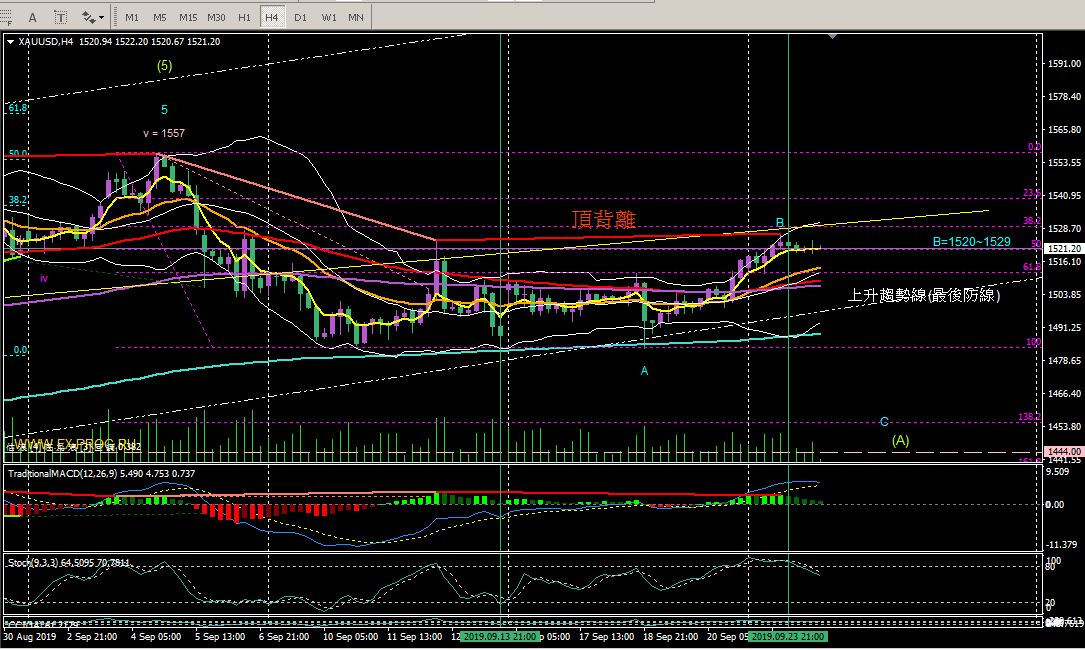Click the B=1520~1529 chart label

point(971,242)
